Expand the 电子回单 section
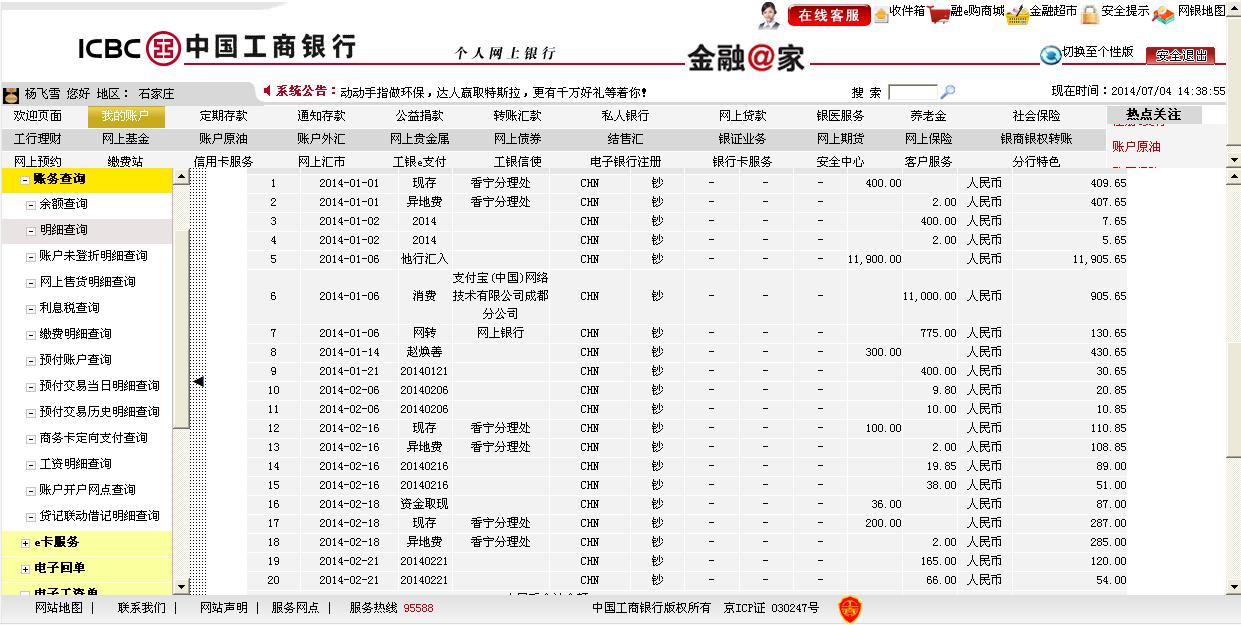Viewport: 1241px width, 625px height. [x=24, y=569]
